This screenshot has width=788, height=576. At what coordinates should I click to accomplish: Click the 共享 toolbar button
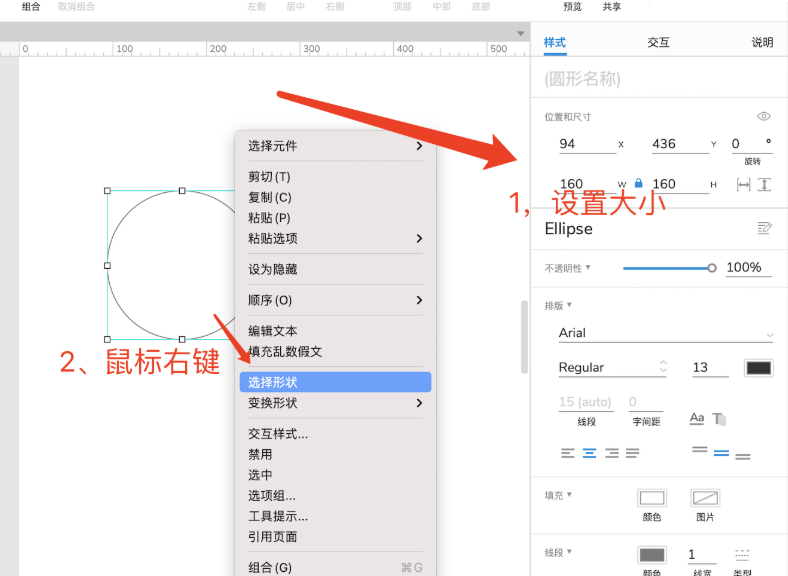[612, 7]
